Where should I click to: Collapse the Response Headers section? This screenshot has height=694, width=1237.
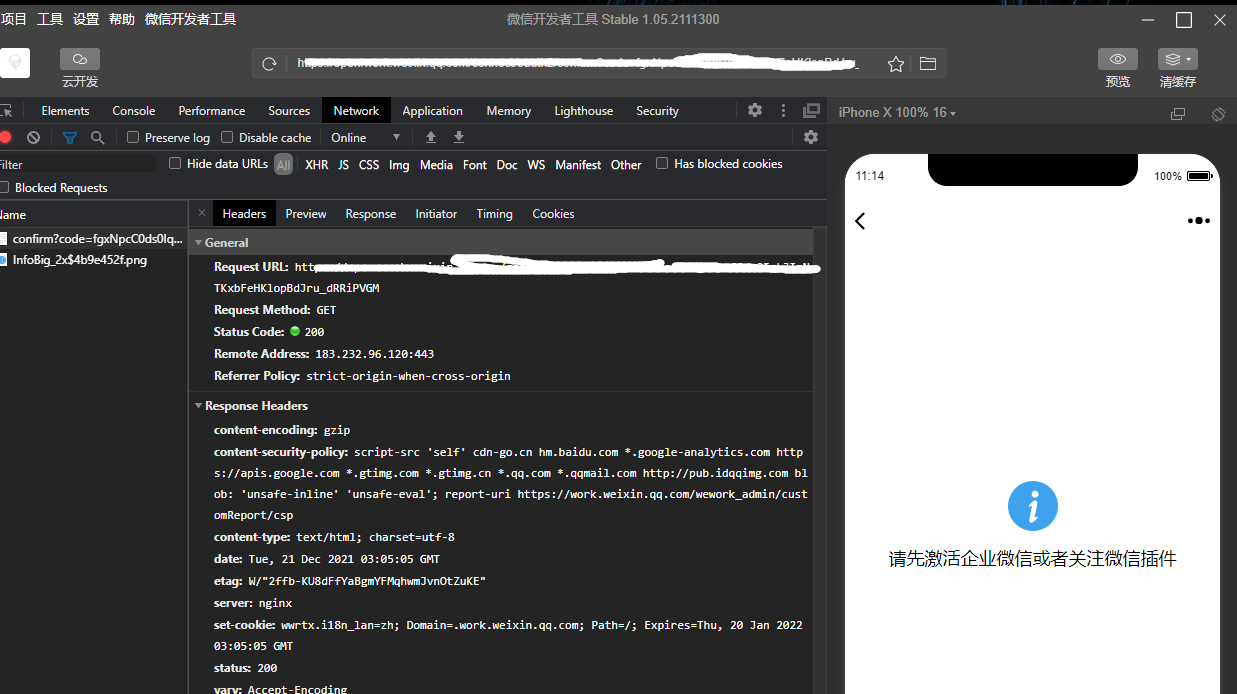click(x=198, y=406)
